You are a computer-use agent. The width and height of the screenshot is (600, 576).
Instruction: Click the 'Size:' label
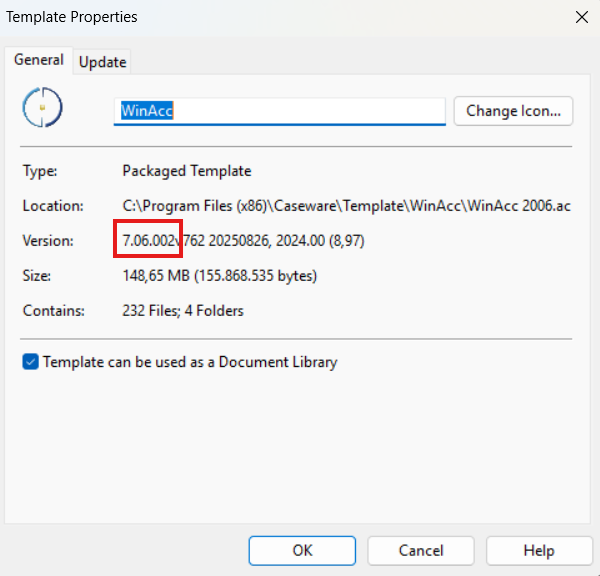(37, 276)
